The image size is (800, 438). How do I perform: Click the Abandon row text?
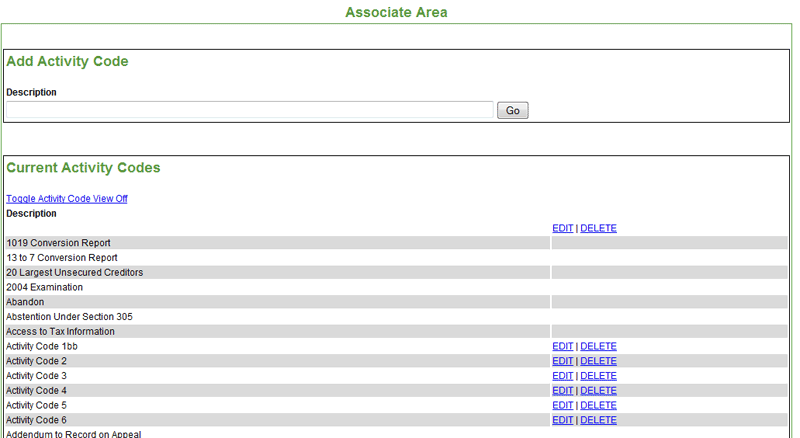click(25, 302)
